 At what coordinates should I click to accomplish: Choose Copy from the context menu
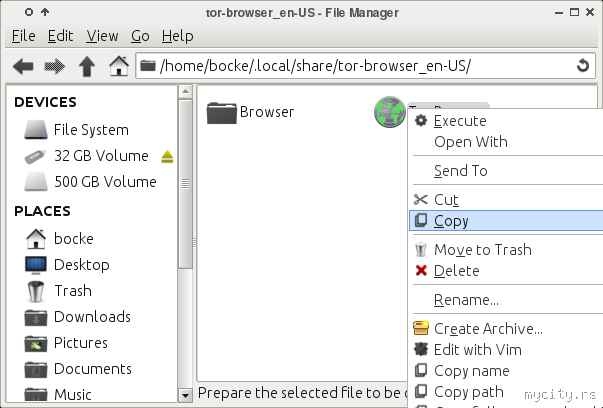pos(451,221)
